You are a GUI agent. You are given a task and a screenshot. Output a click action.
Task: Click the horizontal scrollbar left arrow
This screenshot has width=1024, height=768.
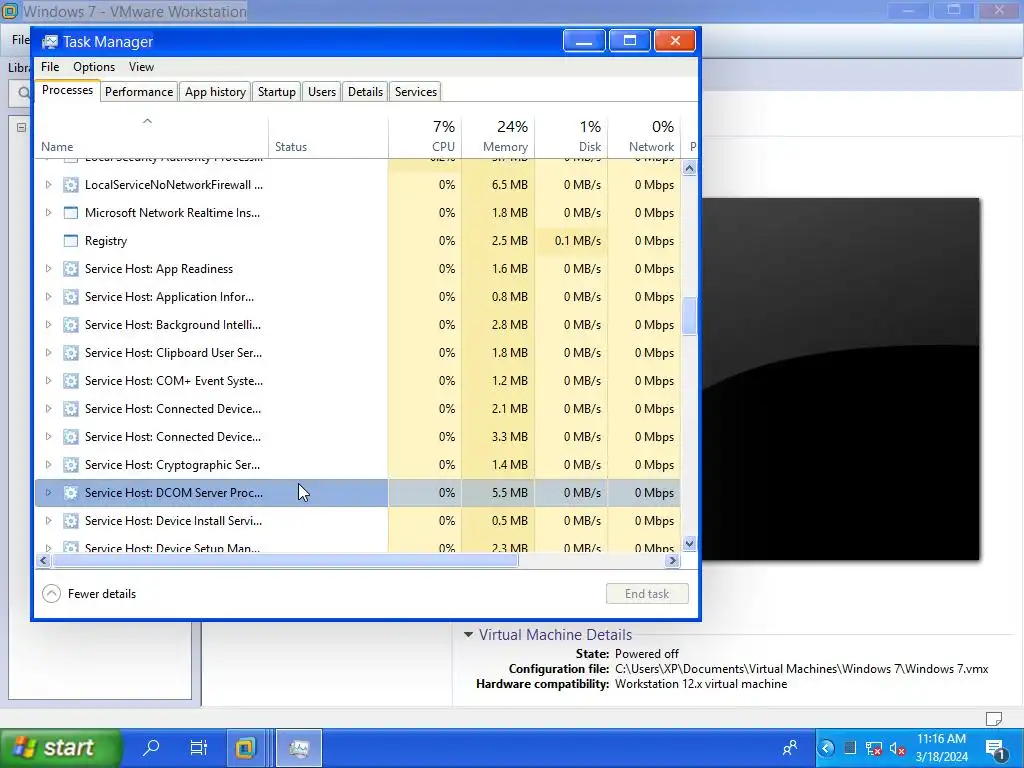(43, 561)
